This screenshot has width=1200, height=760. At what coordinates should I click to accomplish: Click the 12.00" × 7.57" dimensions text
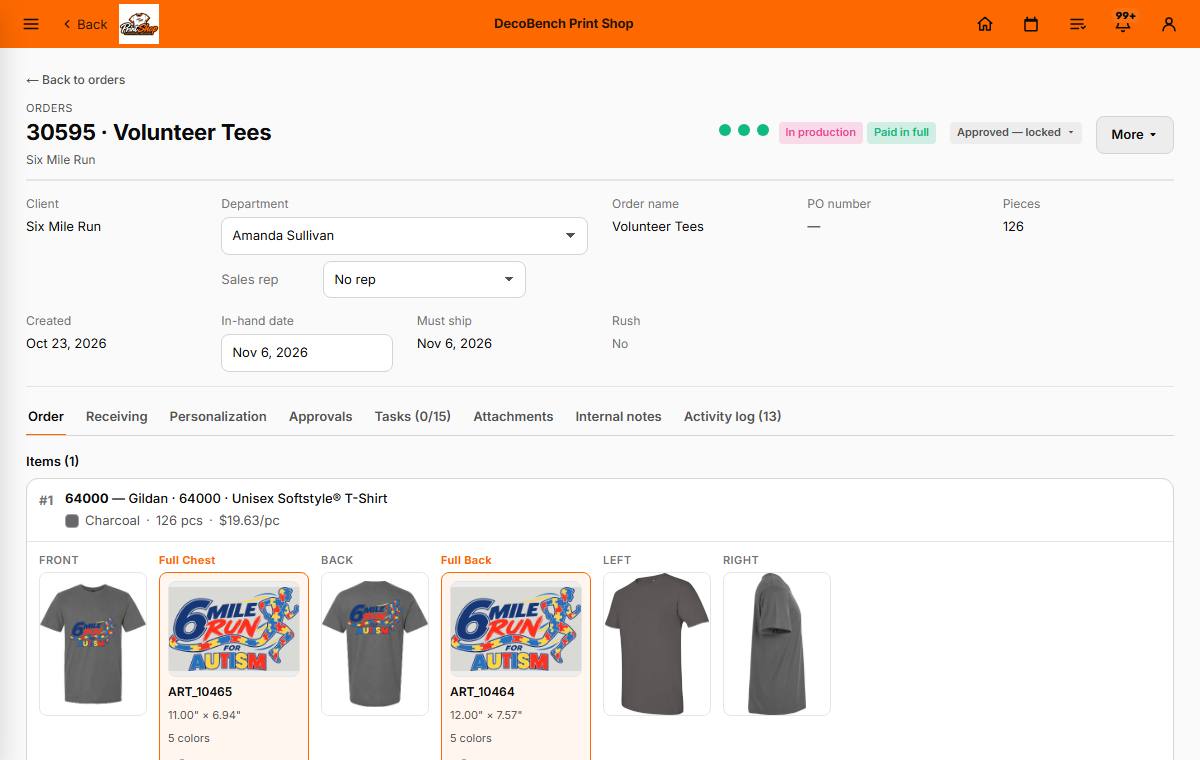point(486,715)
